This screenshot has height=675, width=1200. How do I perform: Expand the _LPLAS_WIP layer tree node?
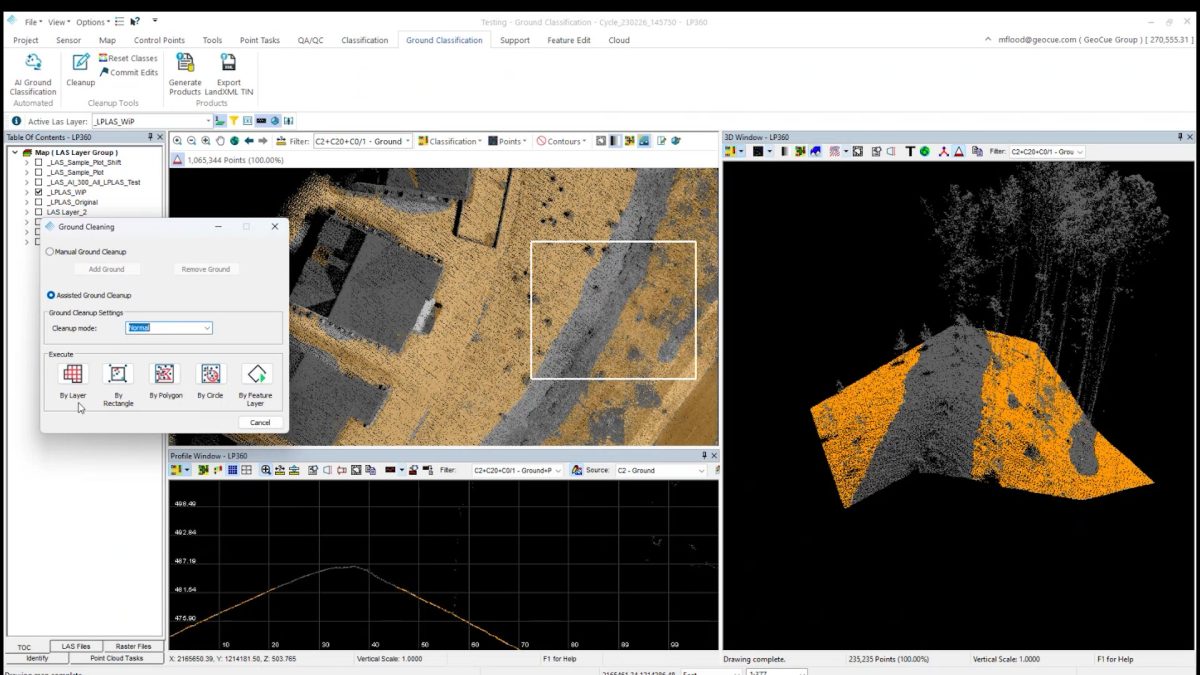(27, 192)
